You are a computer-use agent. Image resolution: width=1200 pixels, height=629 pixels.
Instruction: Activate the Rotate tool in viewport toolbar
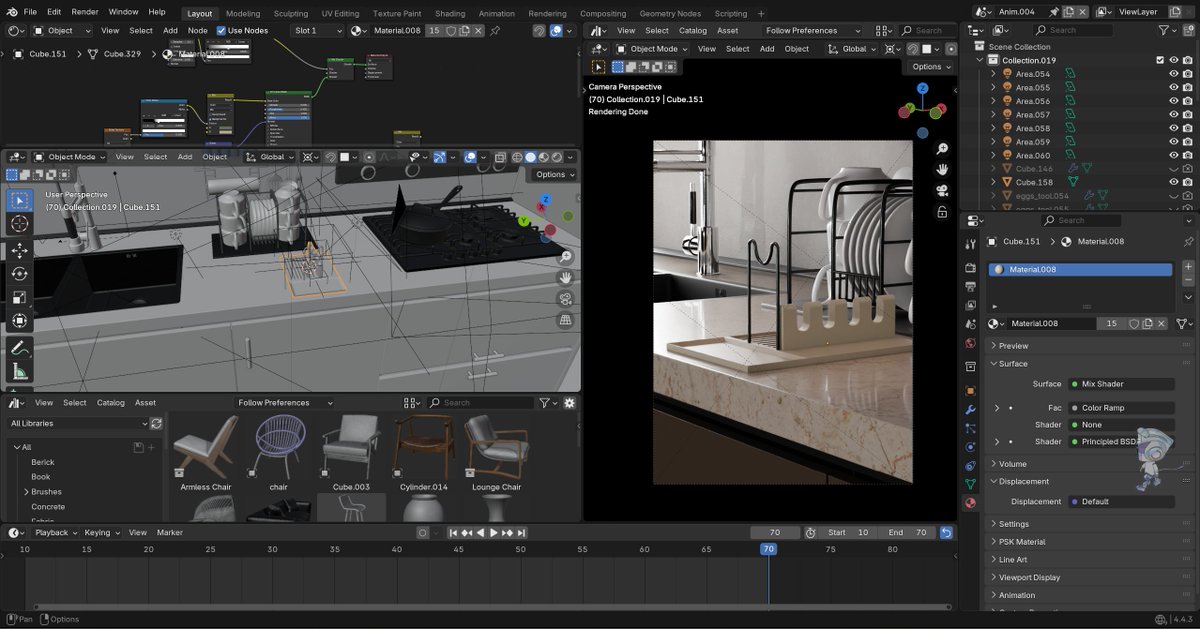(x=20, y=273)
